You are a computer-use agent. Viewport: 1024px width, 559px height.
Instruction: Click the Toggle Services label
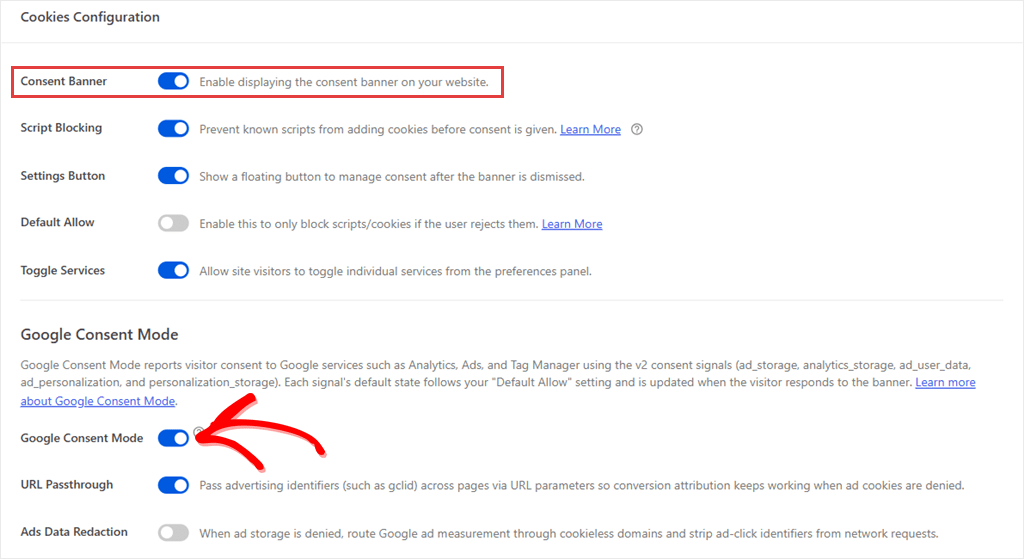click(63, 270)
